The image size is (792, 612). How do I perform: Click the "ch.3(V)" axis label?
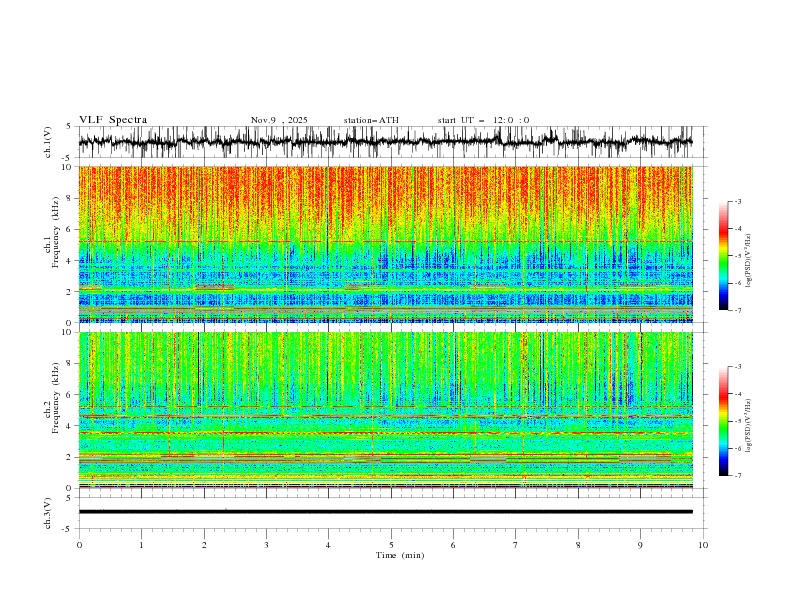[48, 513]
